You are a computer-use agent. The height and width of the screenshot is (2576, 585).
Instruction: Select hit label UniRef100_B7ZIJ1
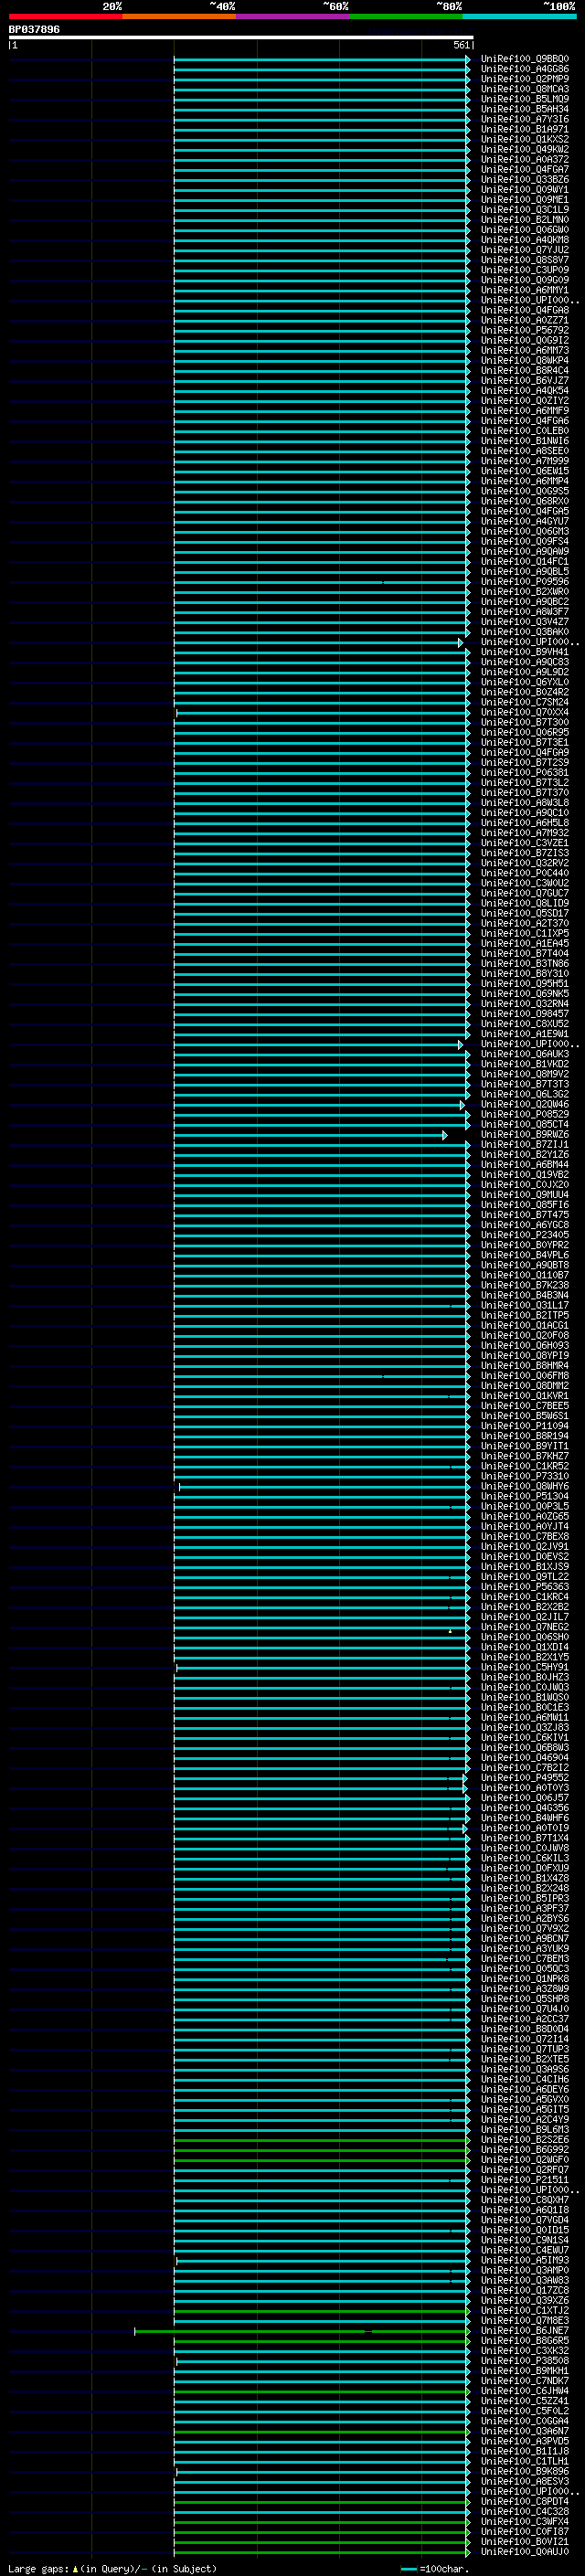(x=525, y=1144)
